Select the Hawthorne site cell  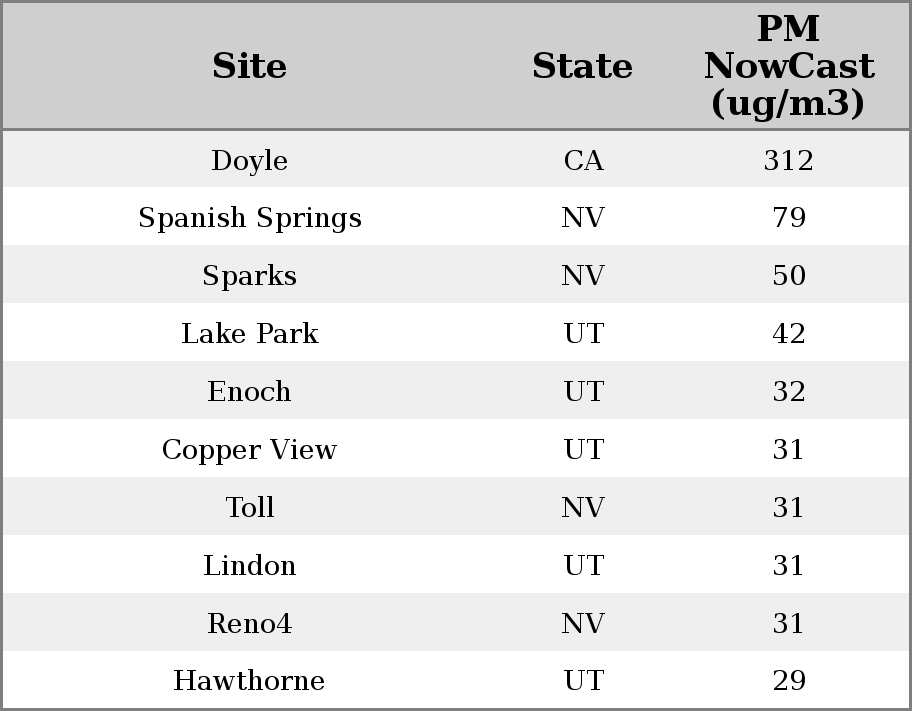(249, 681)
